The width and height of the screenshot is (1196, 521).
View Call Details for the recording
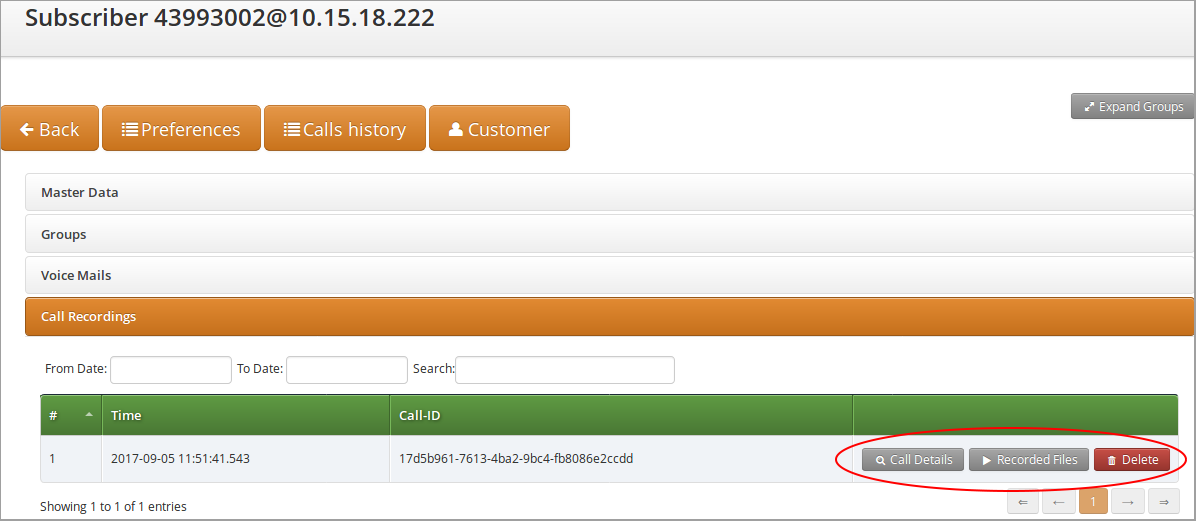[913, 460]
